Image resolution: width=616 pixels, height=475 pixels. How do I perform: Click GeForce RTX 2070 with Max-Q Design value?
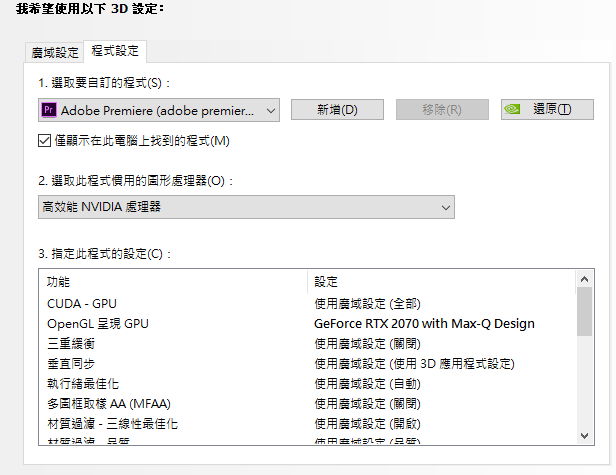pos(424,324)
